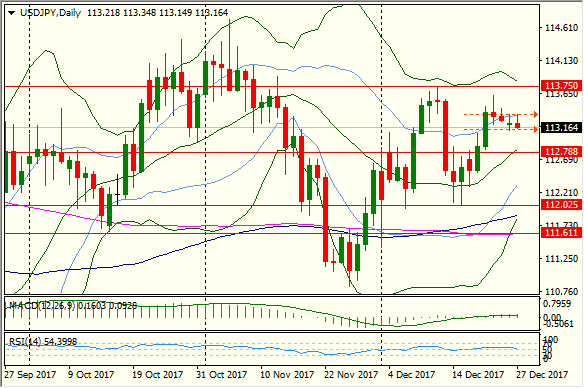584x388 pixels.
Task: Click the USDJPY,Daily chart title
Action: 50,13
